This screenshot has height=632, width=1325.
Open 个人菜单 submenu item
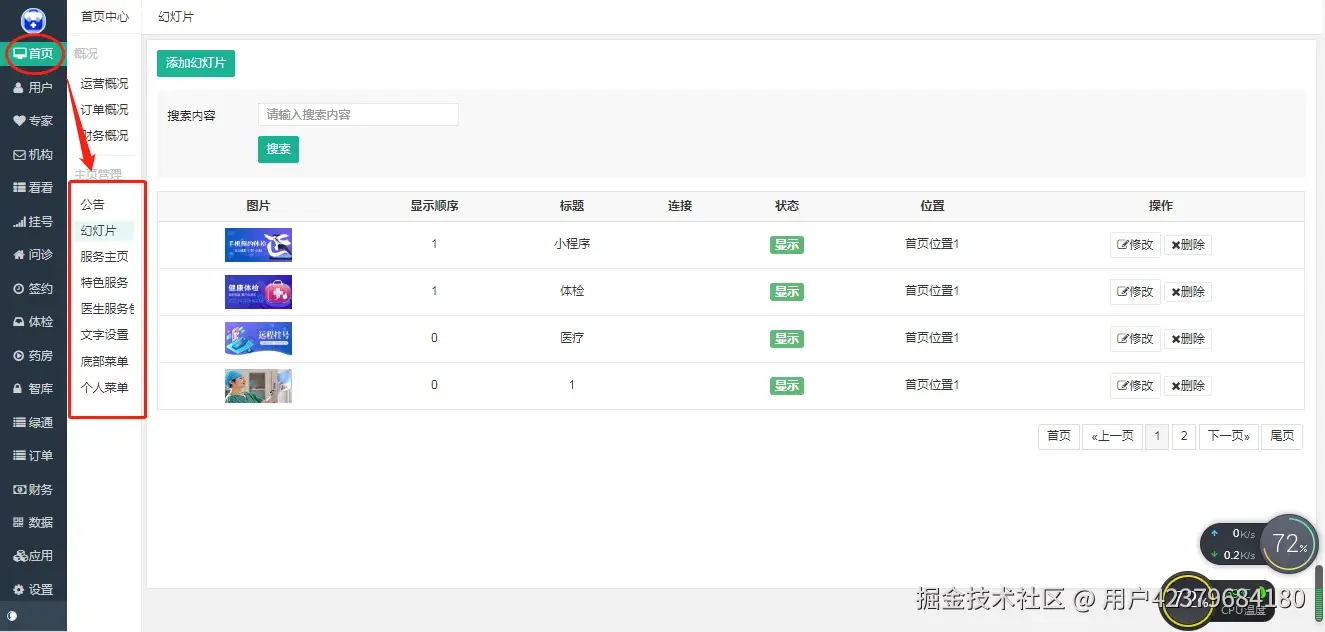104,387
